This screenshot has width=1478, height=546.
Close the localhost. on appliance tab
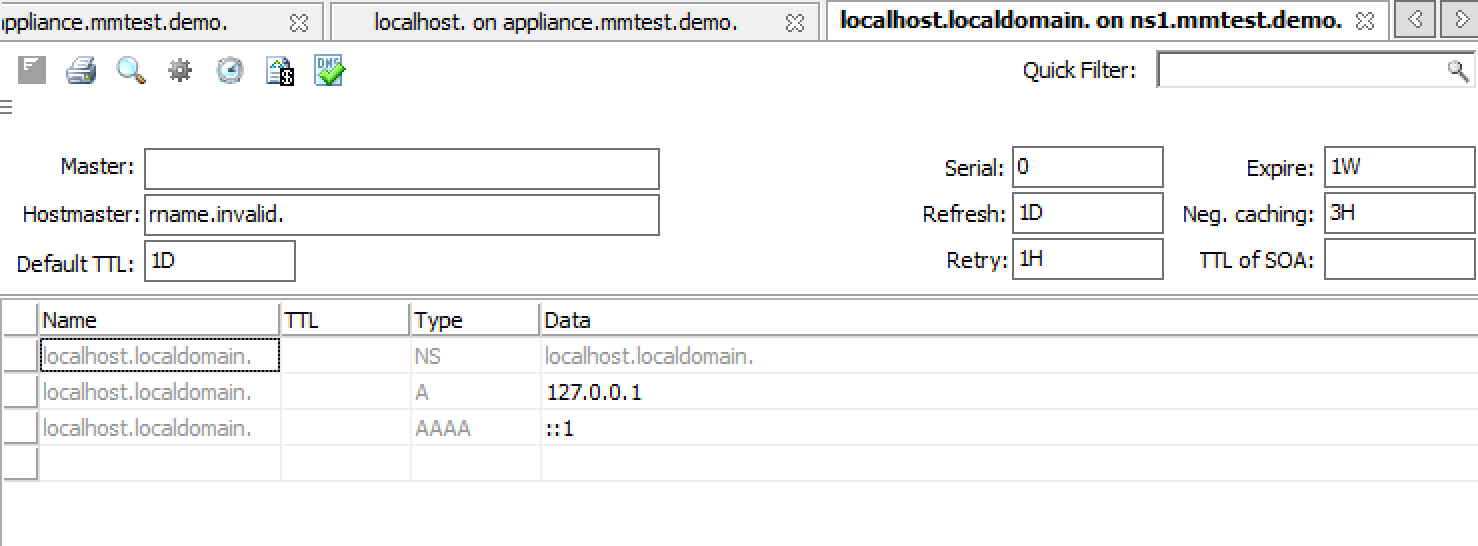(x=795, y=22)
